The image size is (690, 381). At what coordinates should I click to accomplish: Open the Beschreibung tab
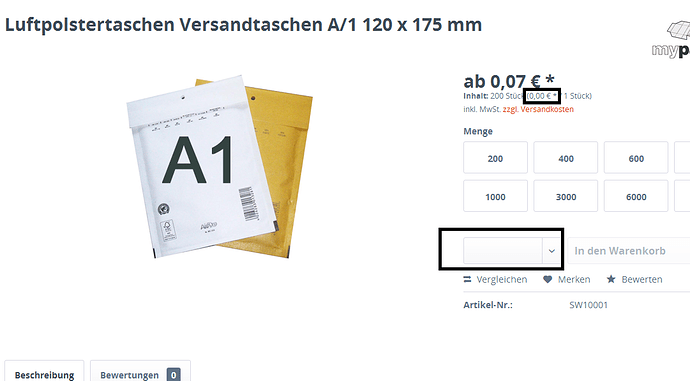[44, 375]
